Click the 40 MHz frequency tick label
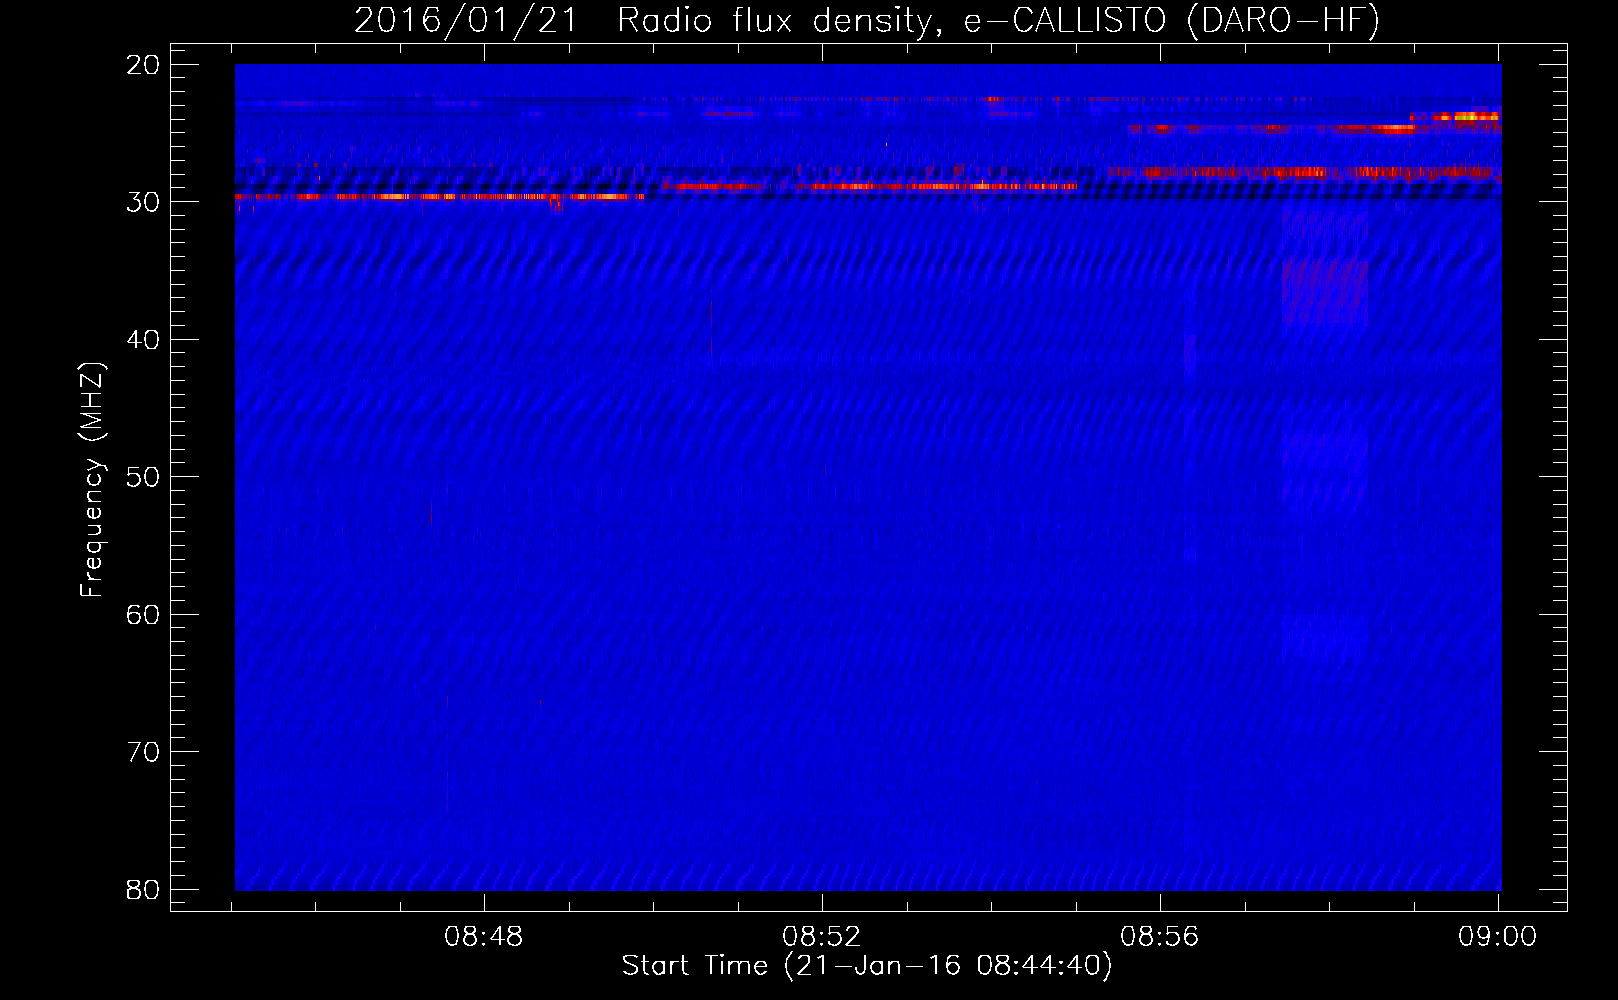Image resolution: width=1618 pixels, height=1000 pixels. 143,340
